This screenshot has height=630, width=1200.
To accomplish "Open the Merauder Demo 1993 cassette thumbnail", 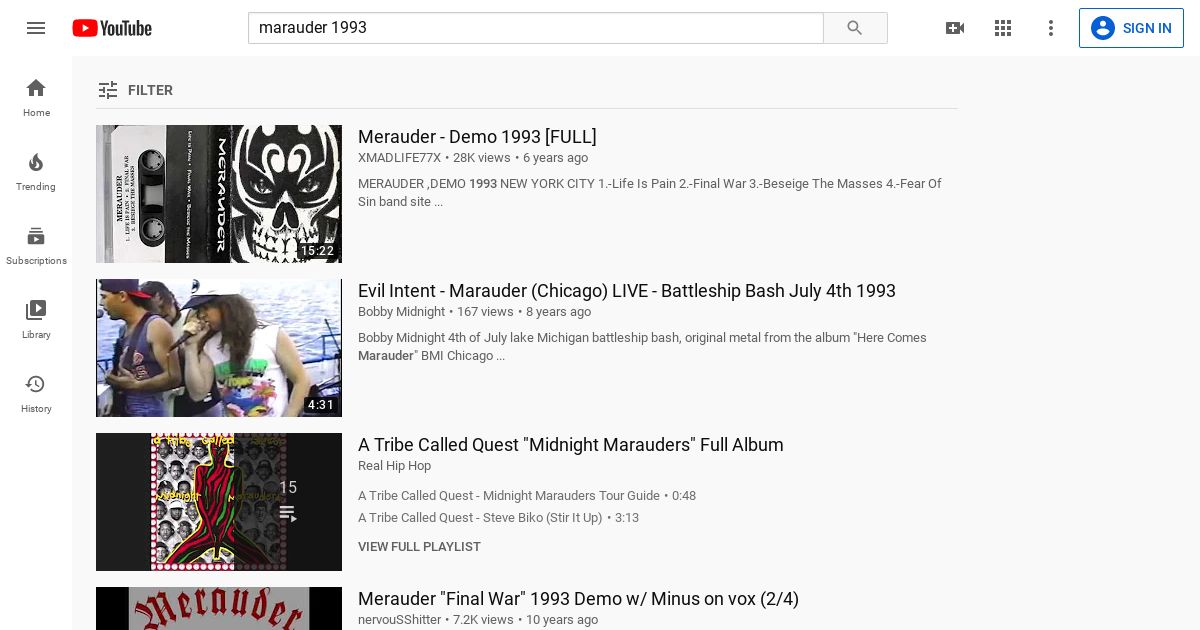I will tap(219, 194).
